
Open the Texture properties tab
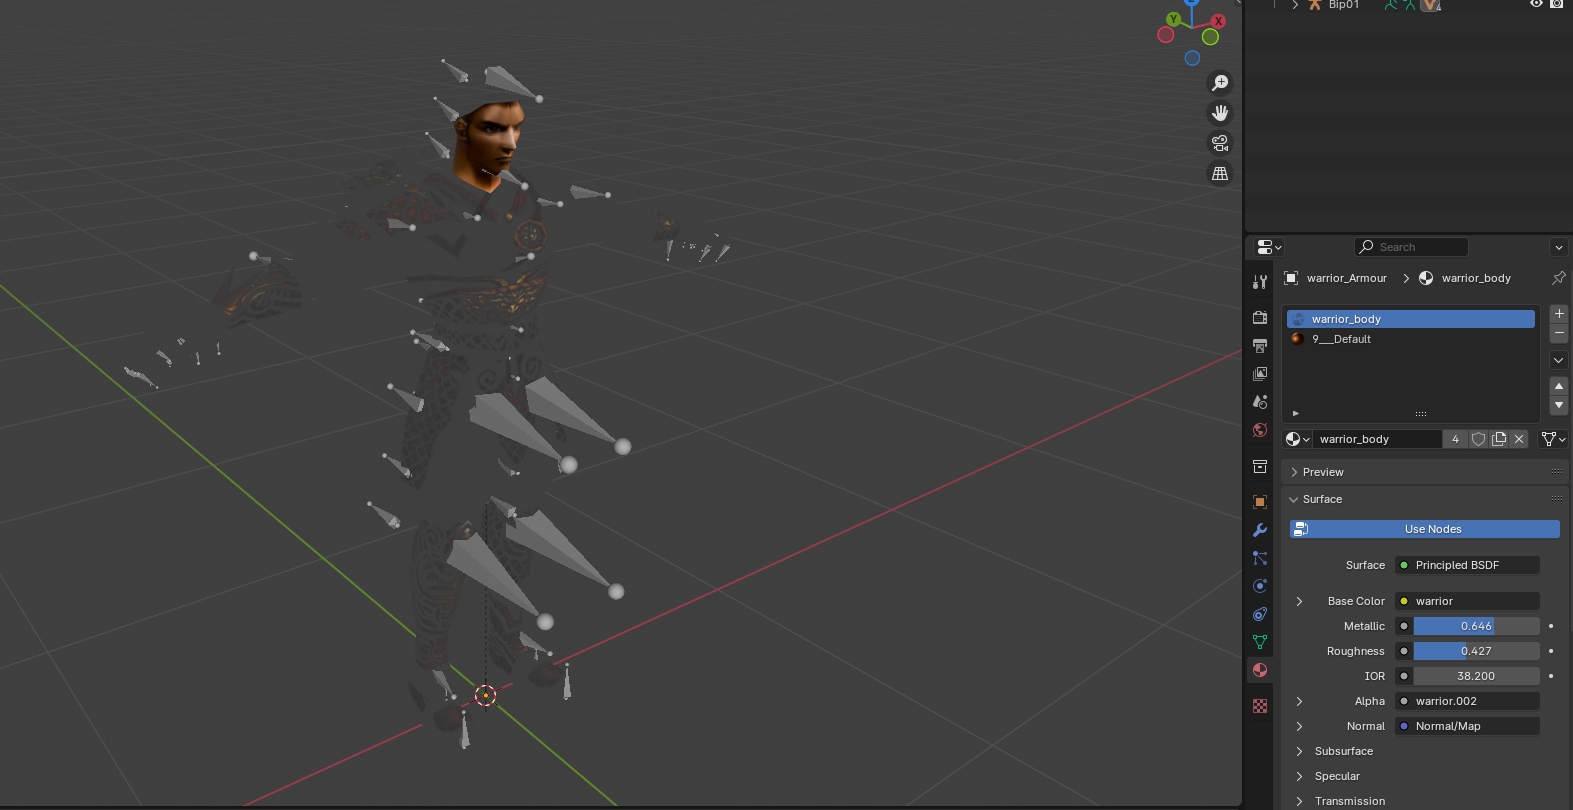pos(1260,706)
